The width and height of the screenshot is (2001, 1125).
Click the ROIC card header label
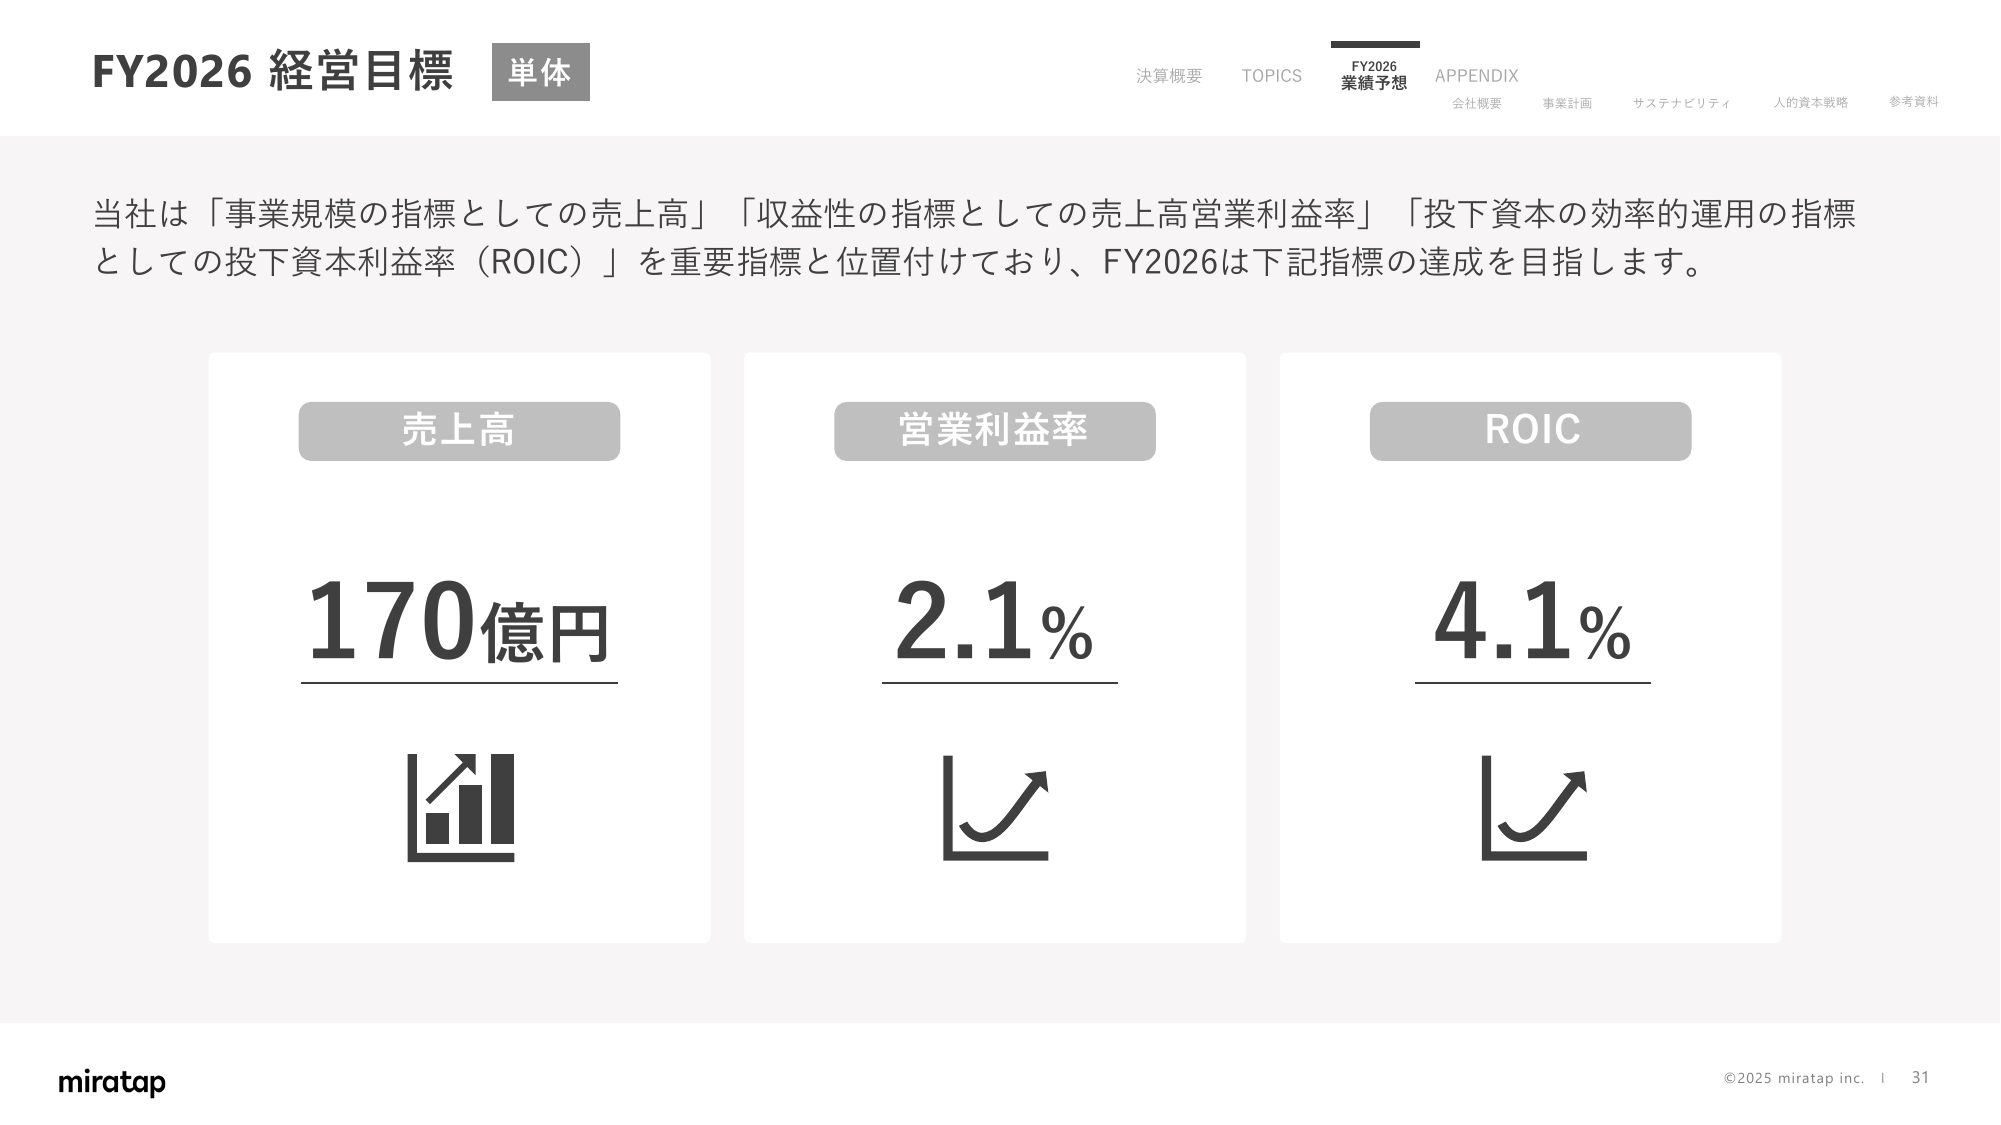pyautogui.click(x=1530, y=431)
